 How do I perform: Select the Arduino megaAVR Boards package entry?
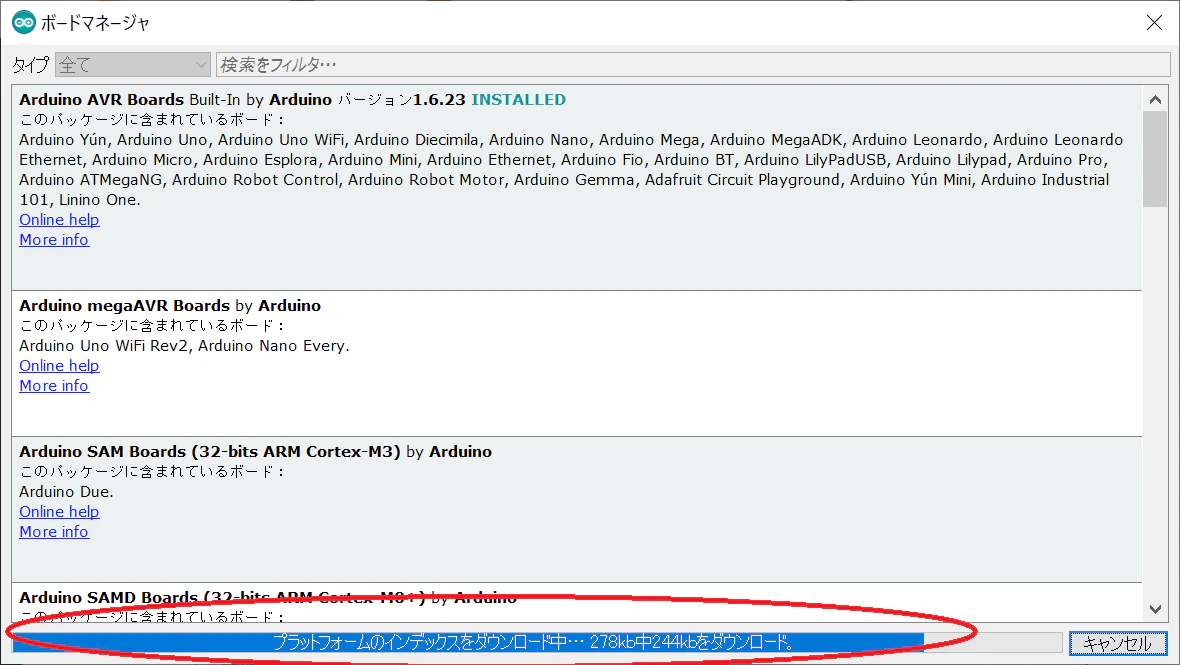tap(576, 363)
